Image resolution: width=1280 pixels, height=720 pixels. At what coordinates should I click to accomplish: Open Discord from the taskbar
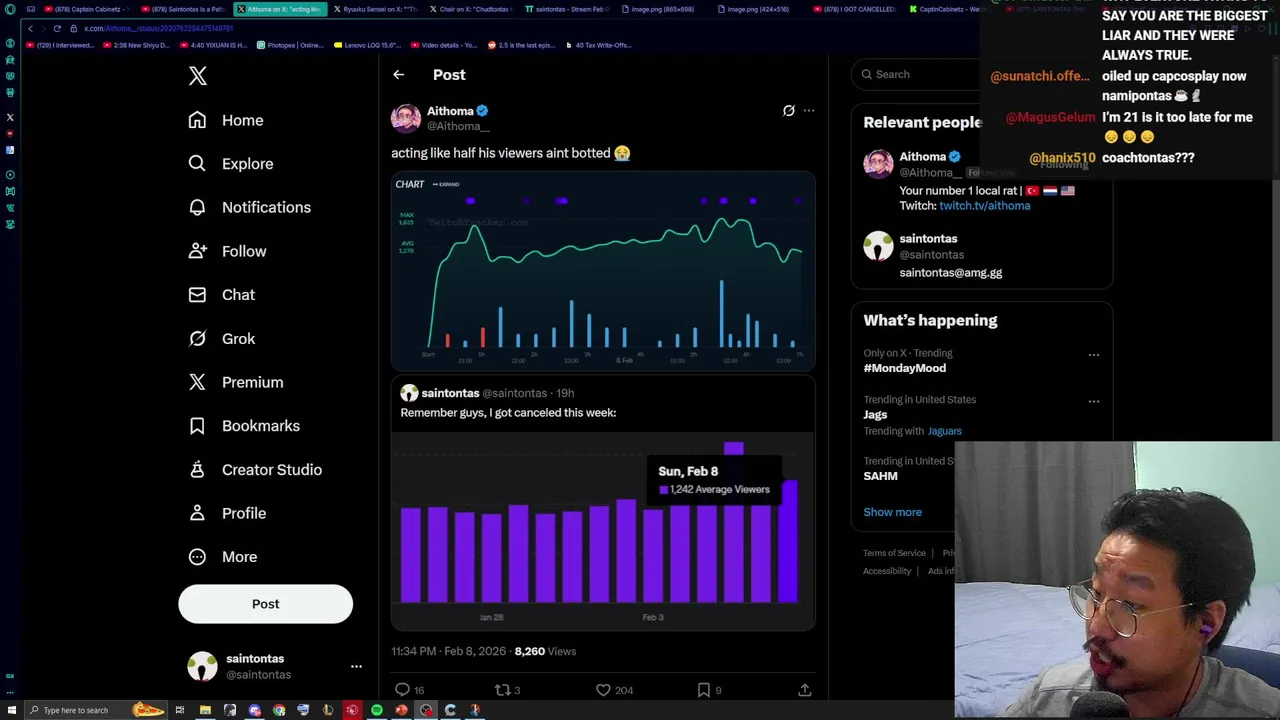click(254, 710)
